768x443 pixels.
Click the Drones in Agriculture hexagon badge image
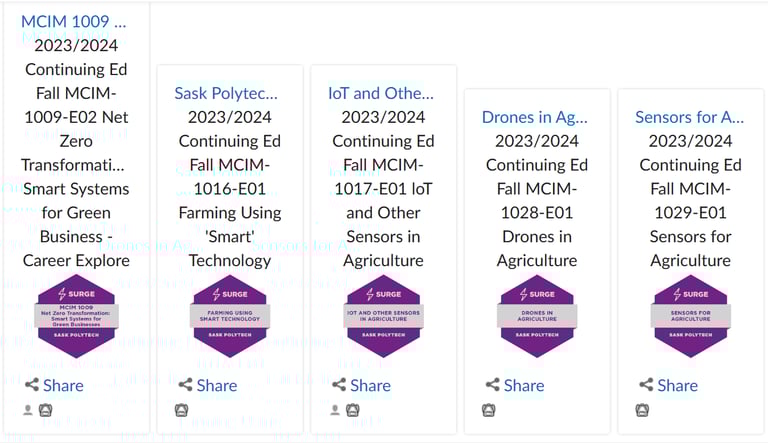click(537, 316)
